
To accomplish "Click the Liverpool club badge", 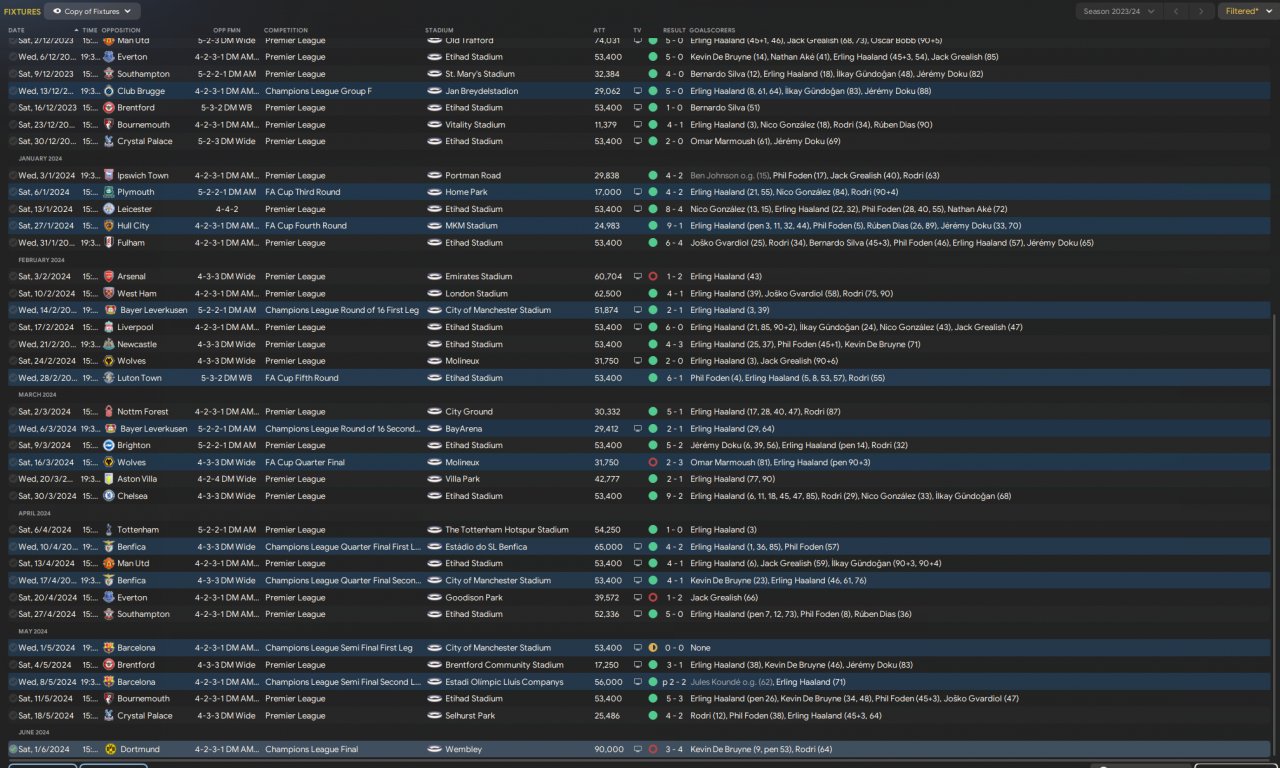I will 108,327.
